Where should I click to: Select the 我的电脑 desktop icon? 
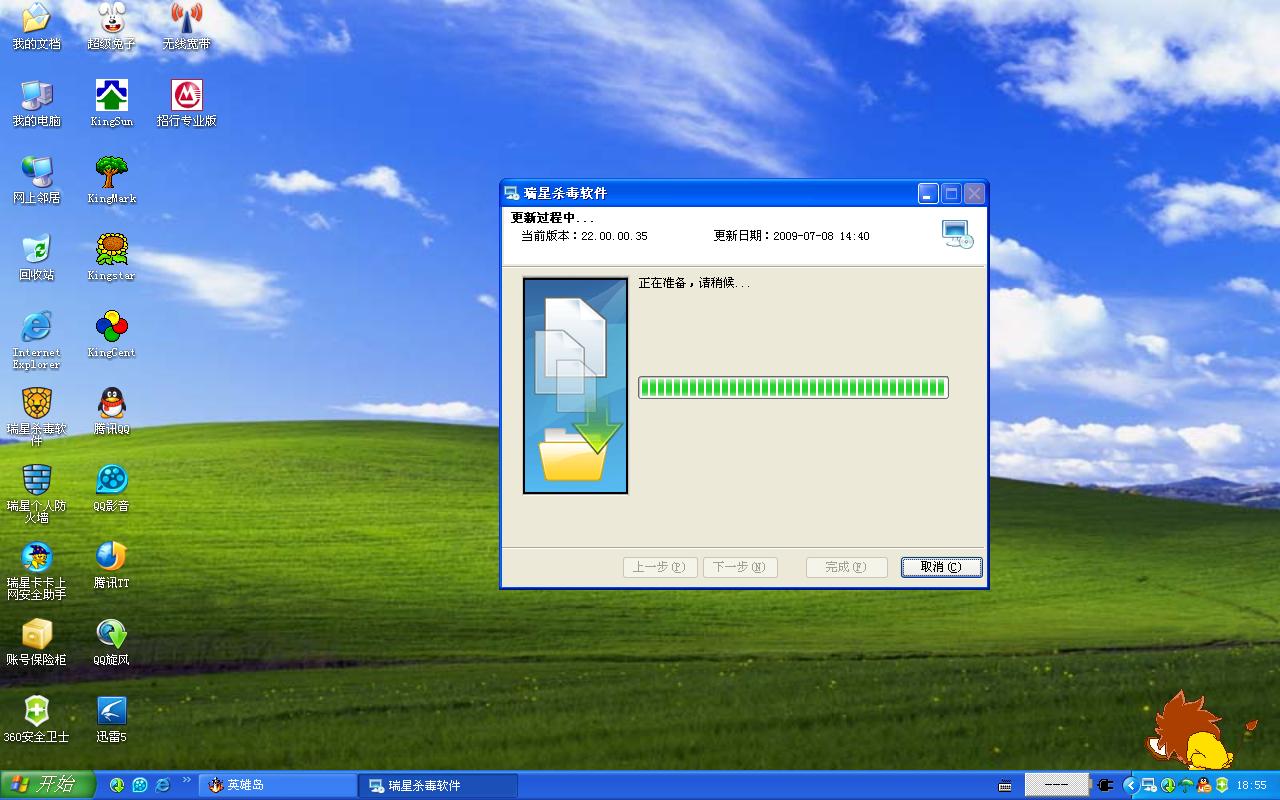point(36,104)
